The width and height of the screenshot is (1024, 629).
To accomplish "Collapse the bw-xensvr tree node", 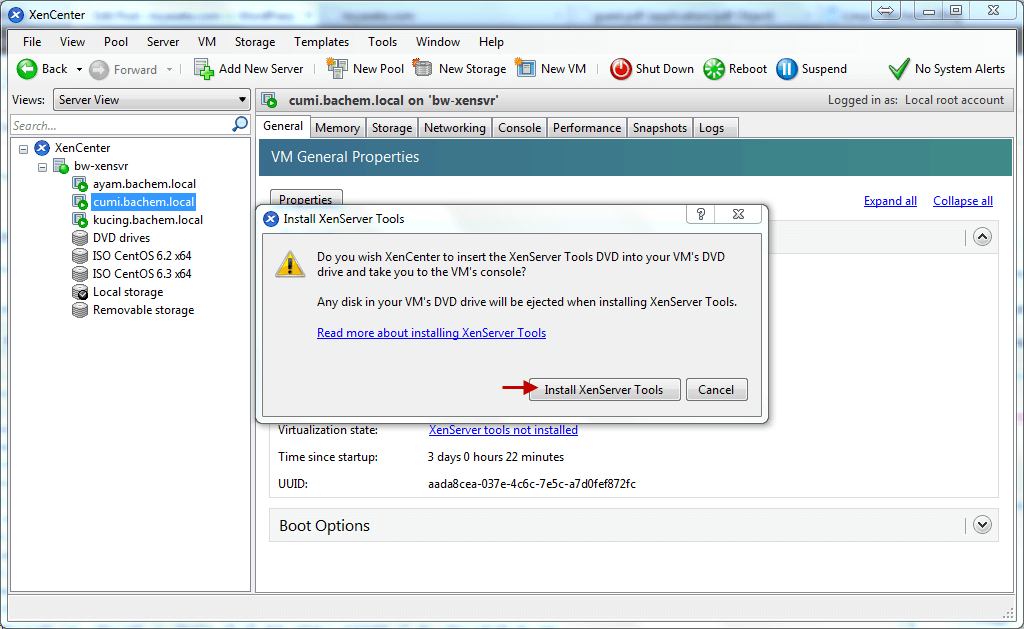I will (x=42, y=167).
